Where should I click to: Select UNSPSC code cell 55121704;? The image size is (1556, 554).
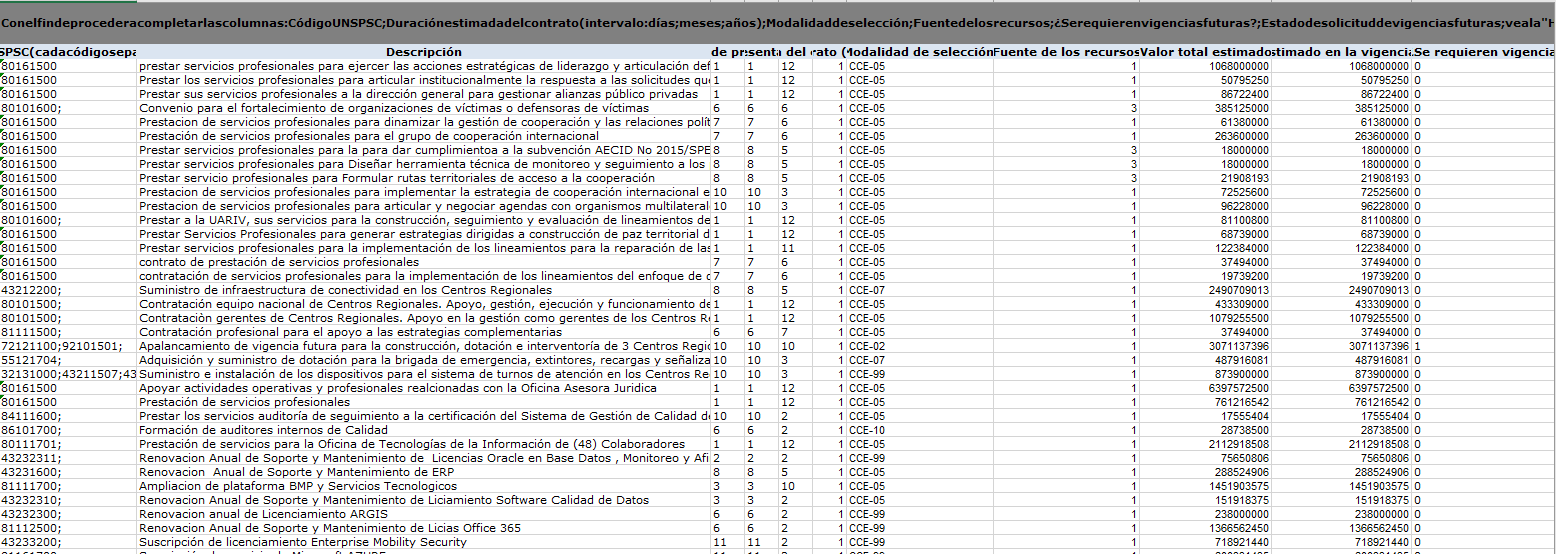68,359
